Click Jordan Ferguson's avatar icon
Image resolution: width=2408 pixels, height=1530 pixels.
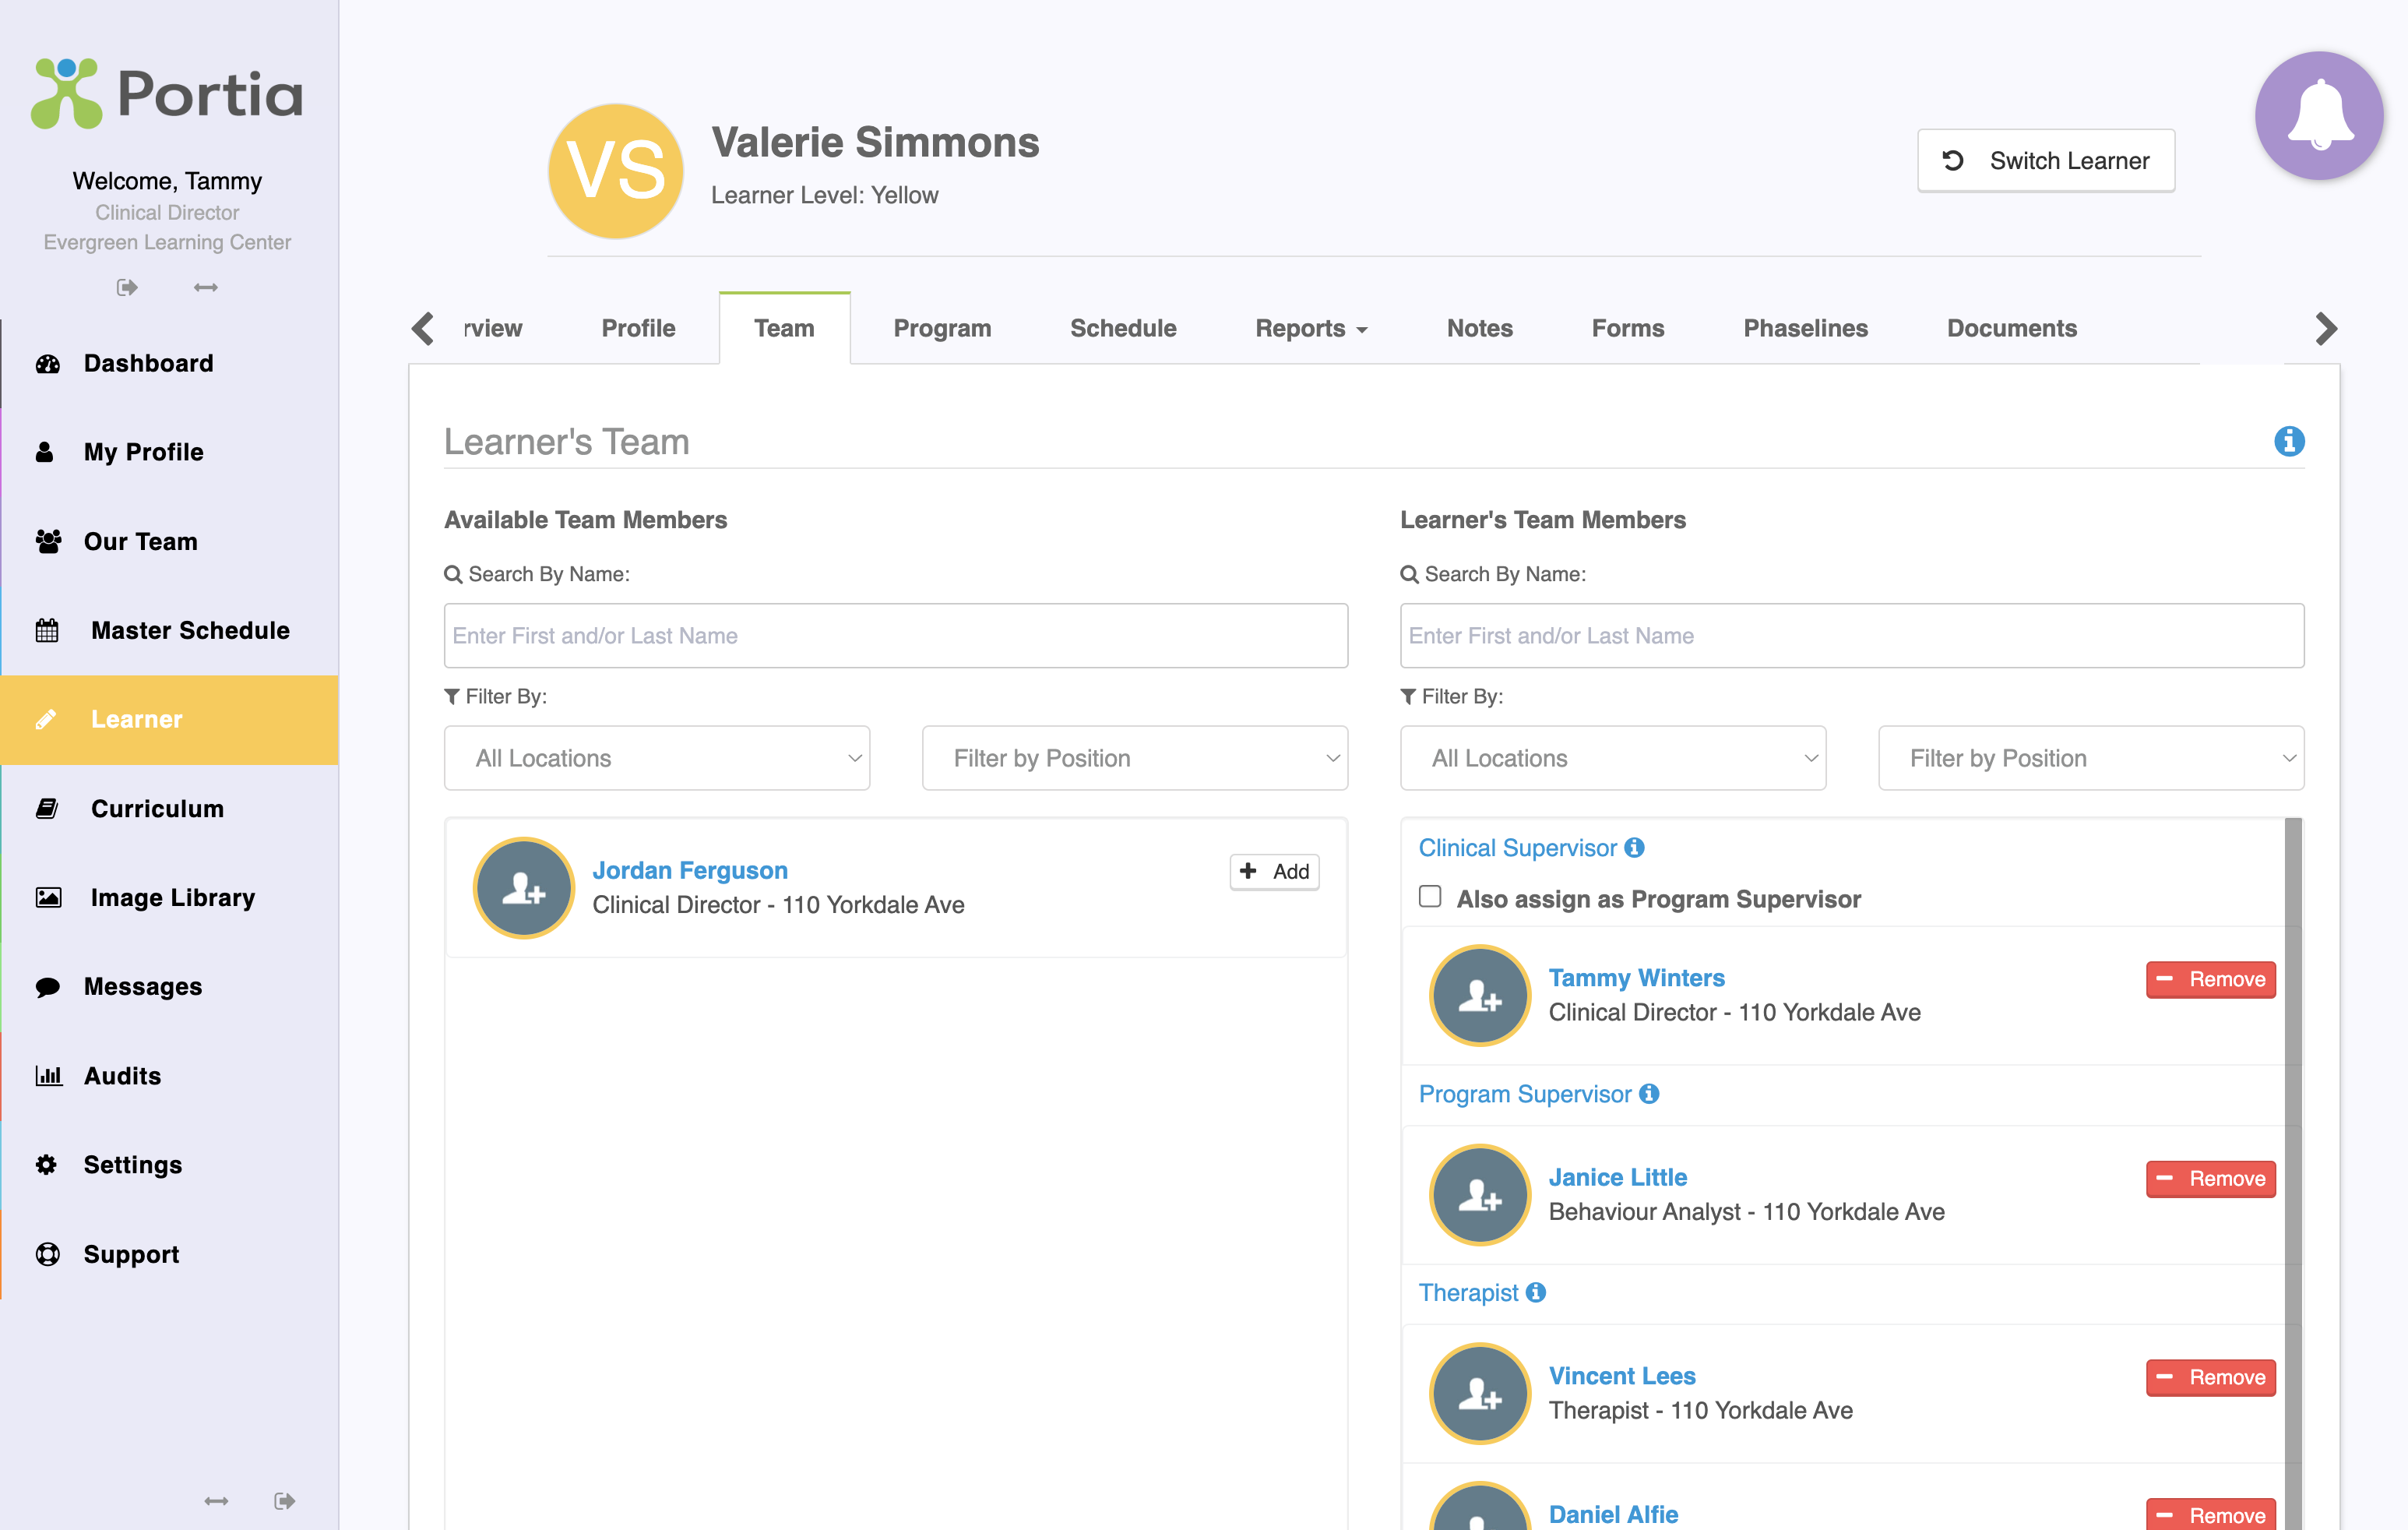(523, 887)
